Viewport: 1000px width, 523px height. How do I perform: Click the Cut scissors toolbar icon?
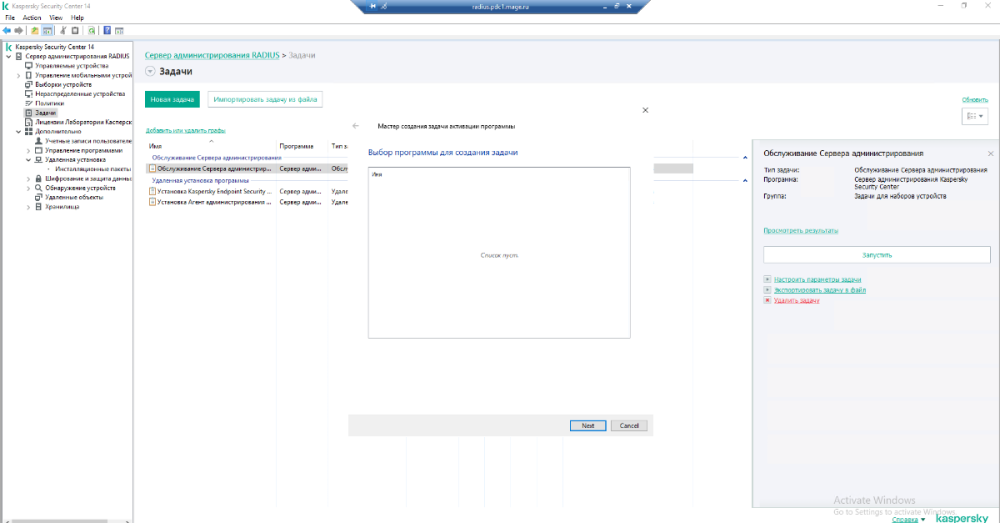[x=63, y=31]
